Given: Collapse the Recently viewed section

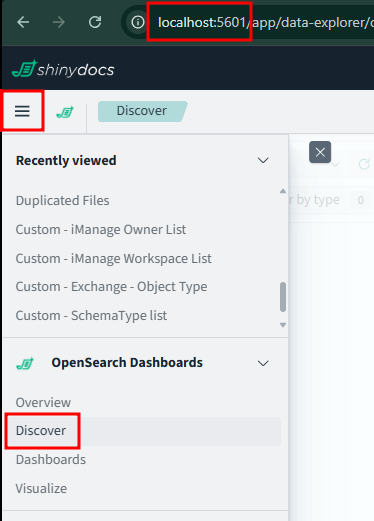Looking at the screenshot, I should click(263, 160).
